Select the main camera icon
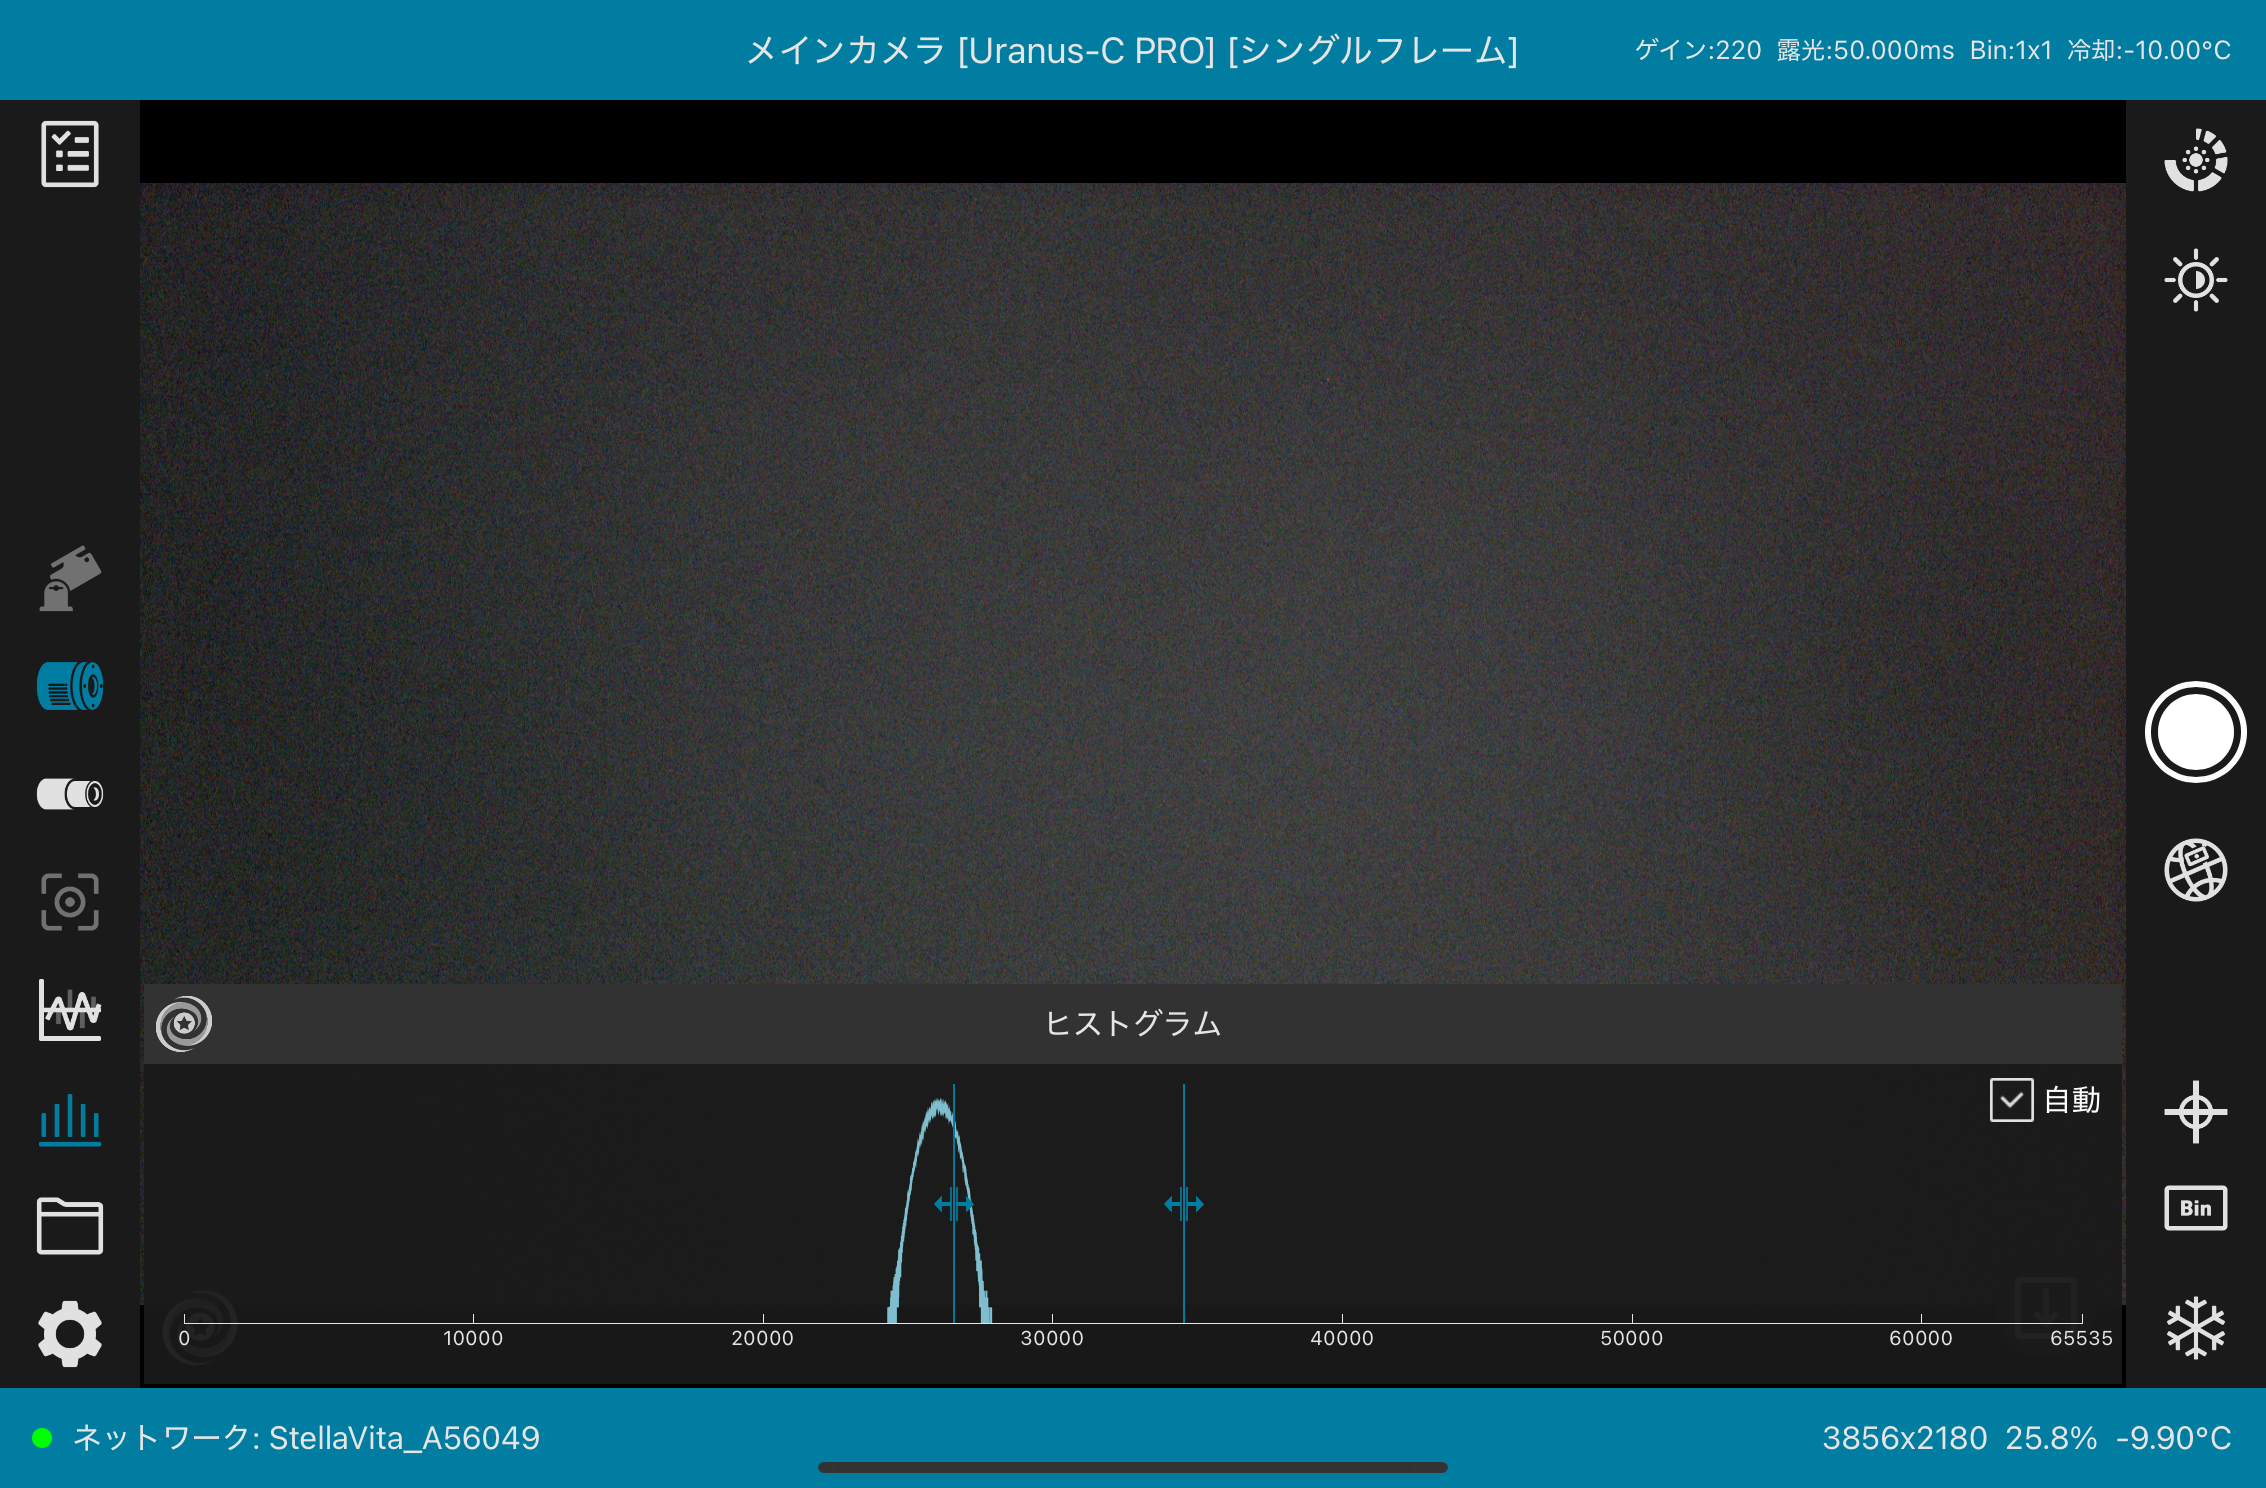The width and height of the screenshot is (2266, 1488). [x=70, y=686]
